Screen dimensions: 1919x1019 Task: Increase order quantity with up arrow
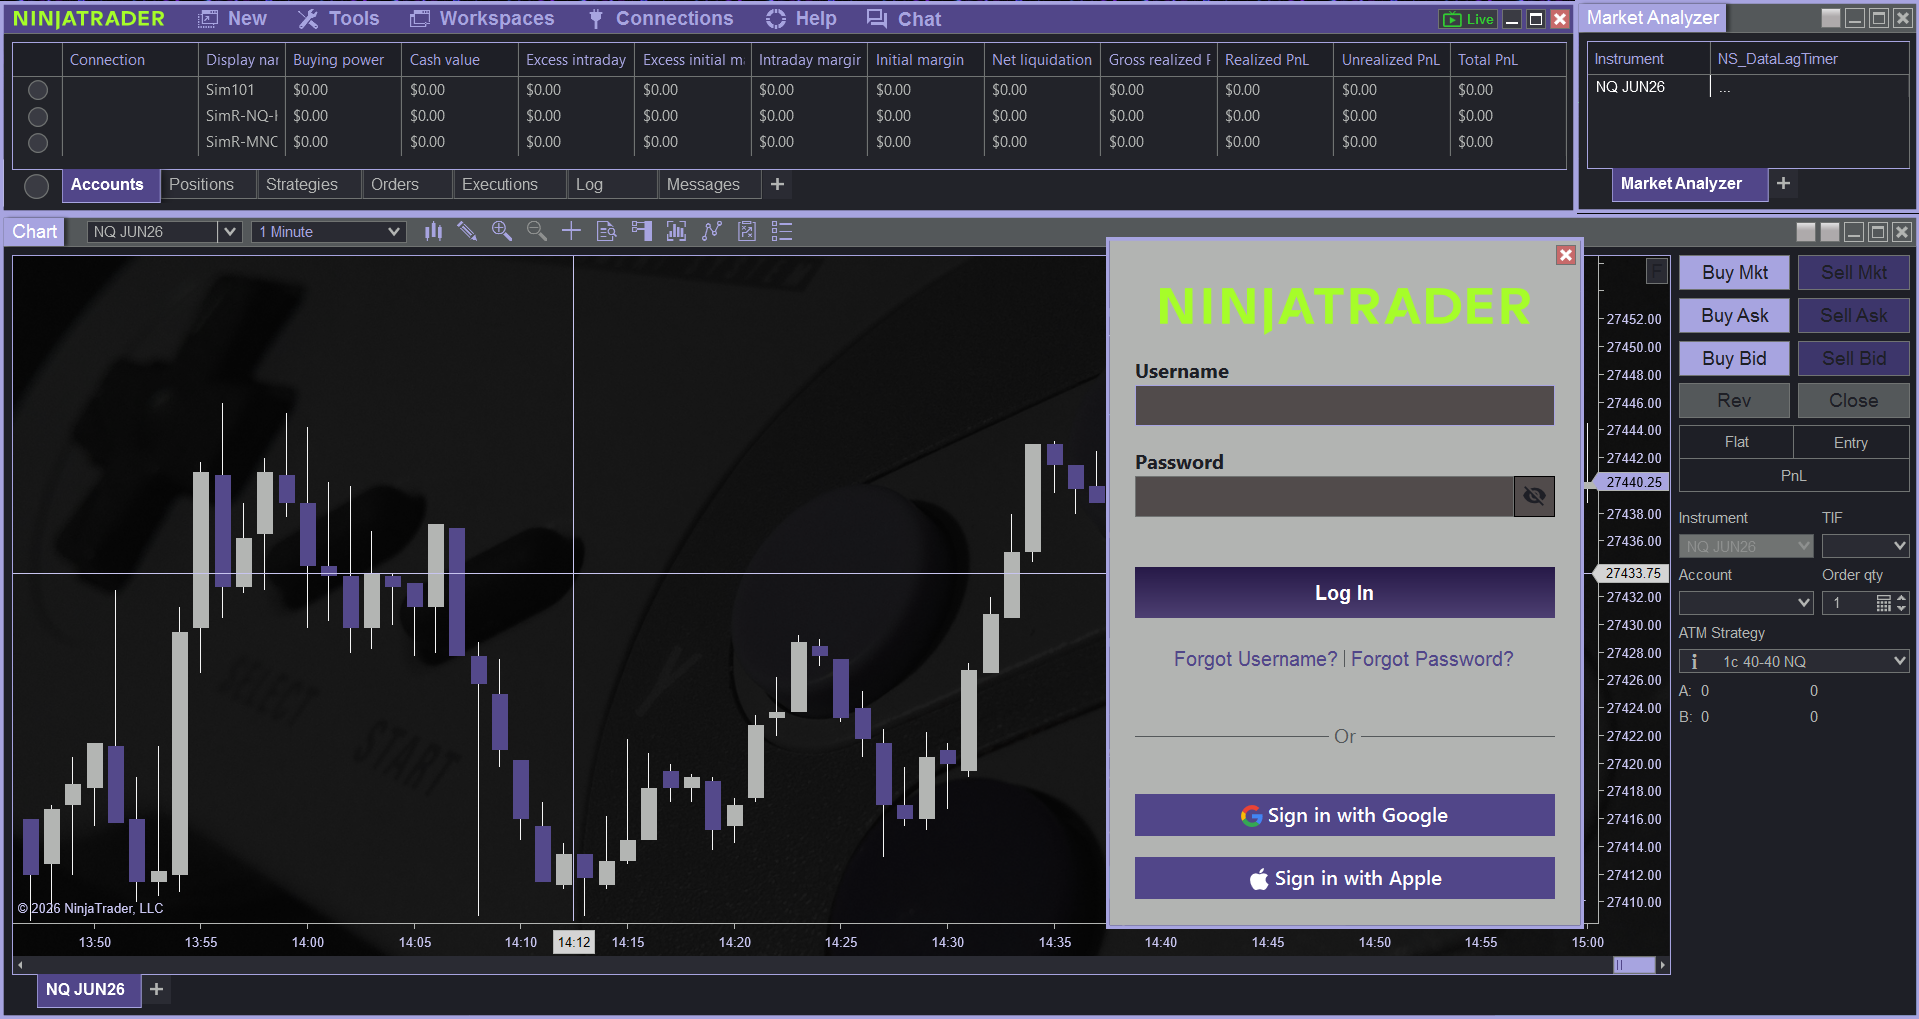(1902, 598)
